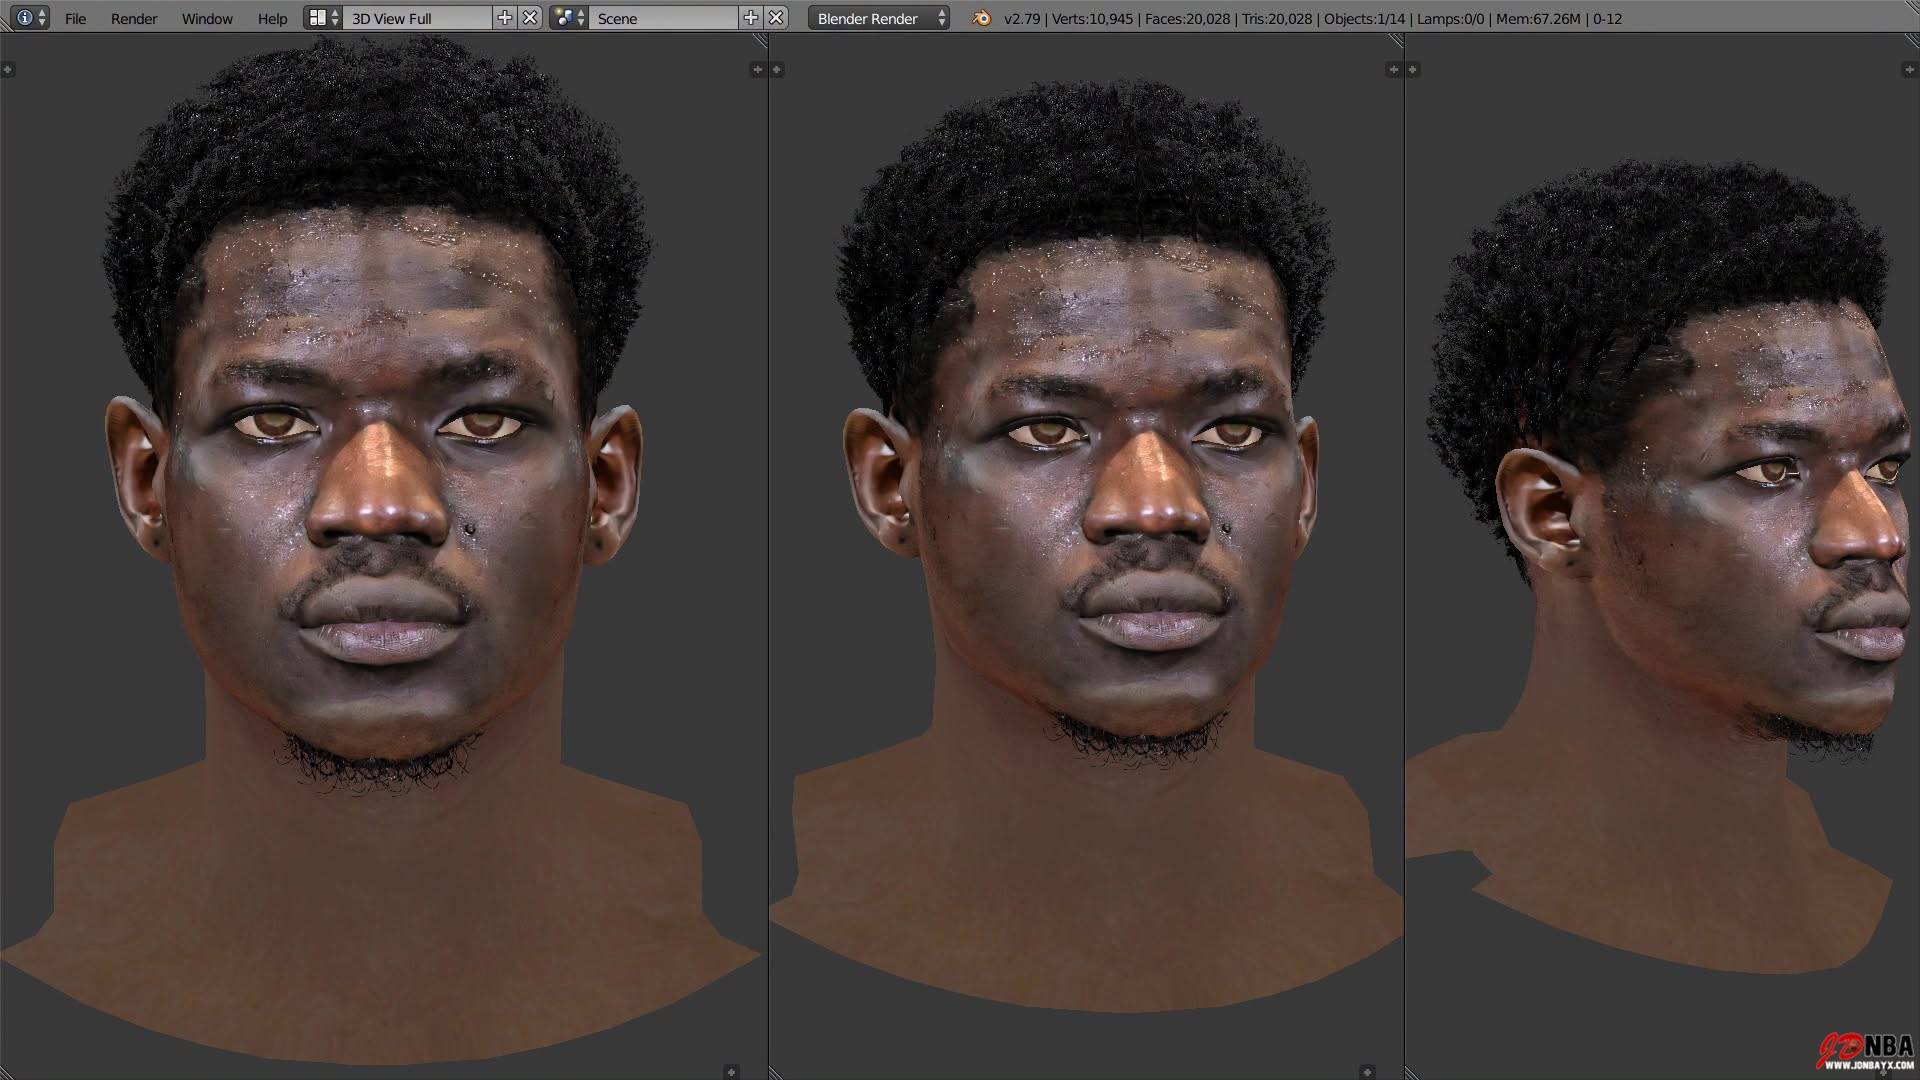
Task: Click the '3D View Full' layout name field
Action: (417, 18)
